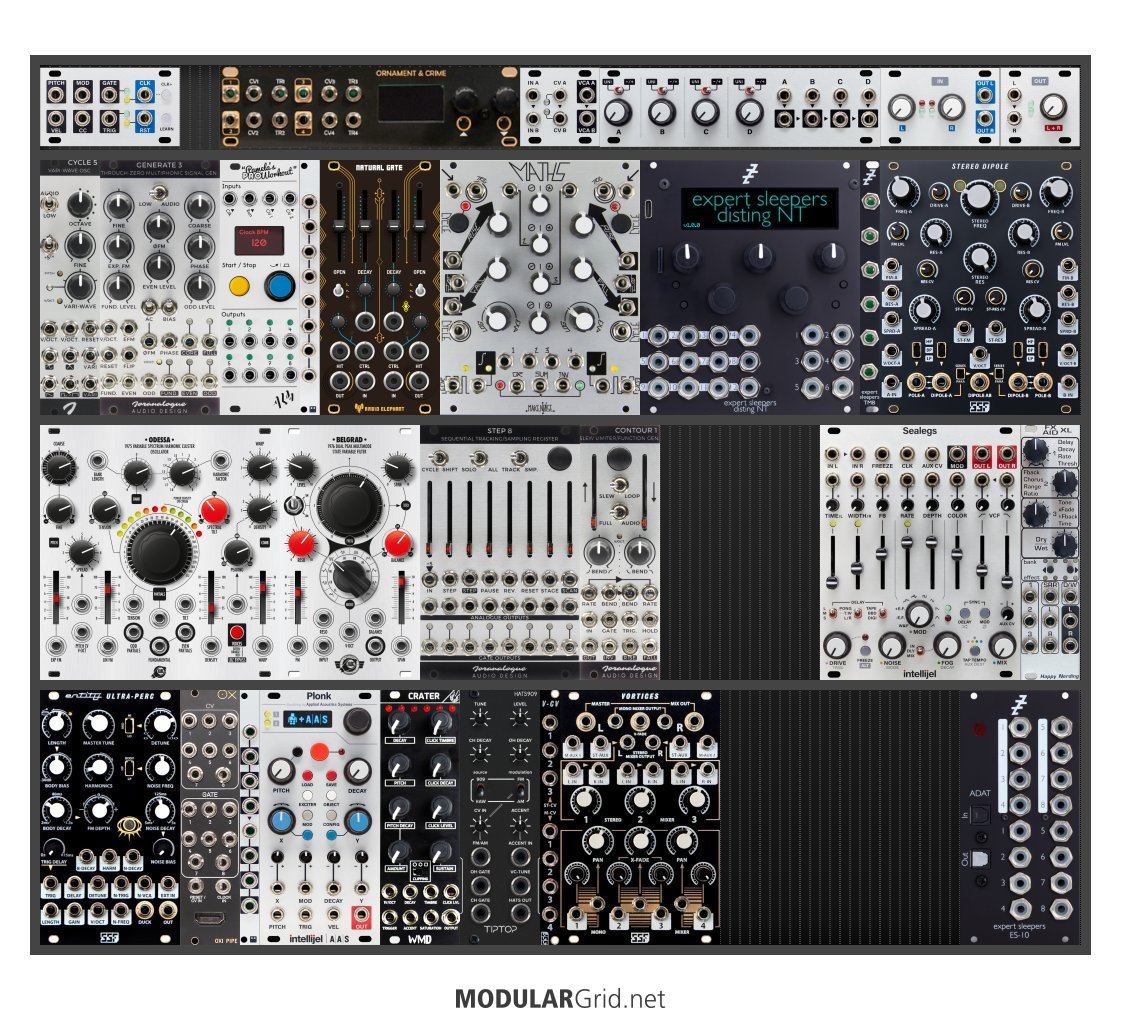Click the intellijel logo on Sealegs
Image resolution: width=1121 pixels, height=1020 pixels.
(919, 673)
